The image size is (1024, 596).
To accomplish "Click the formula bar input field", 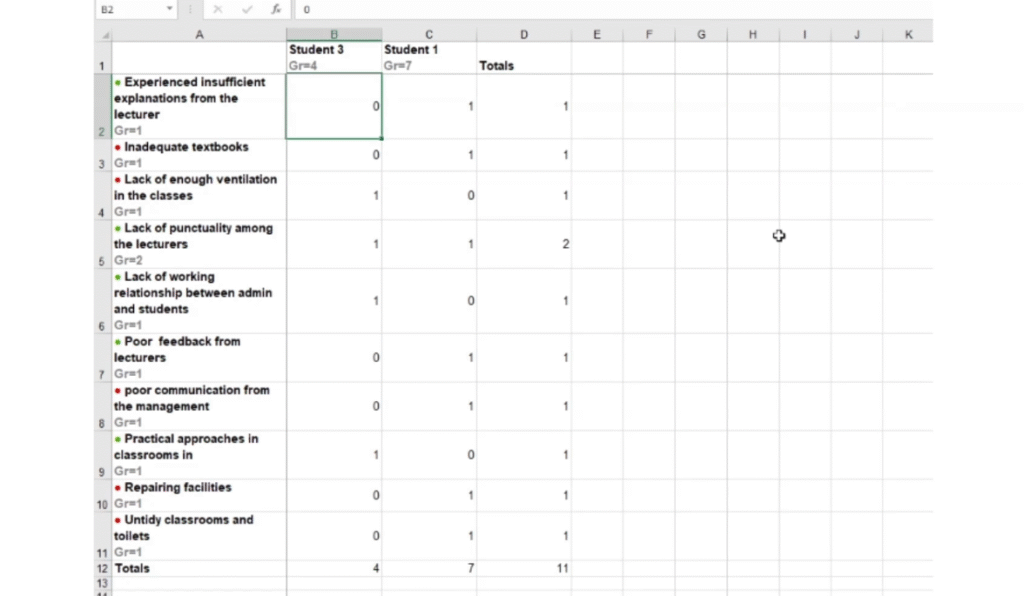I will point(600,9).
